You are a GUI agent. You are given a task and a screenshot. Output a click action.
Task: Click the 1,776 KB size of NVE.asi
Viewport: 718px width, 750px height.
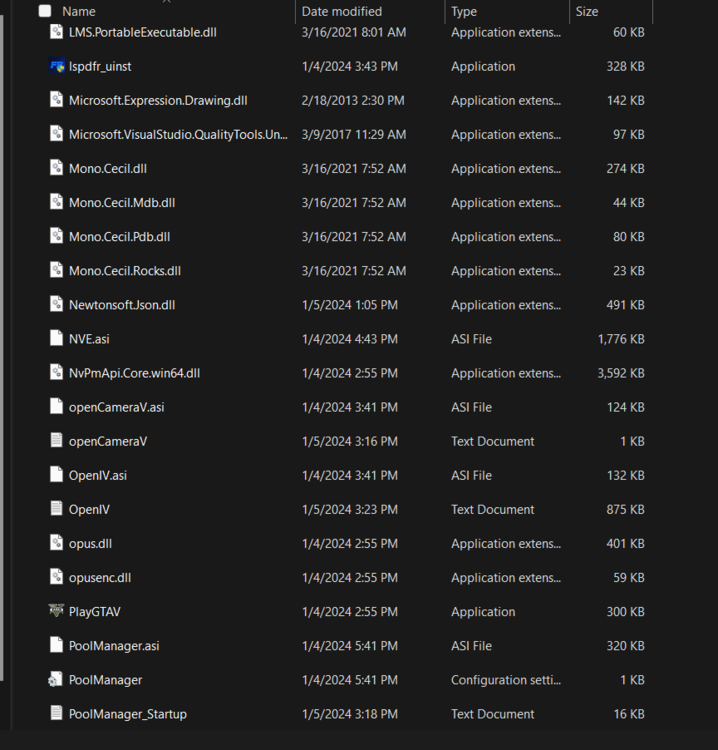tap(621, 339)
